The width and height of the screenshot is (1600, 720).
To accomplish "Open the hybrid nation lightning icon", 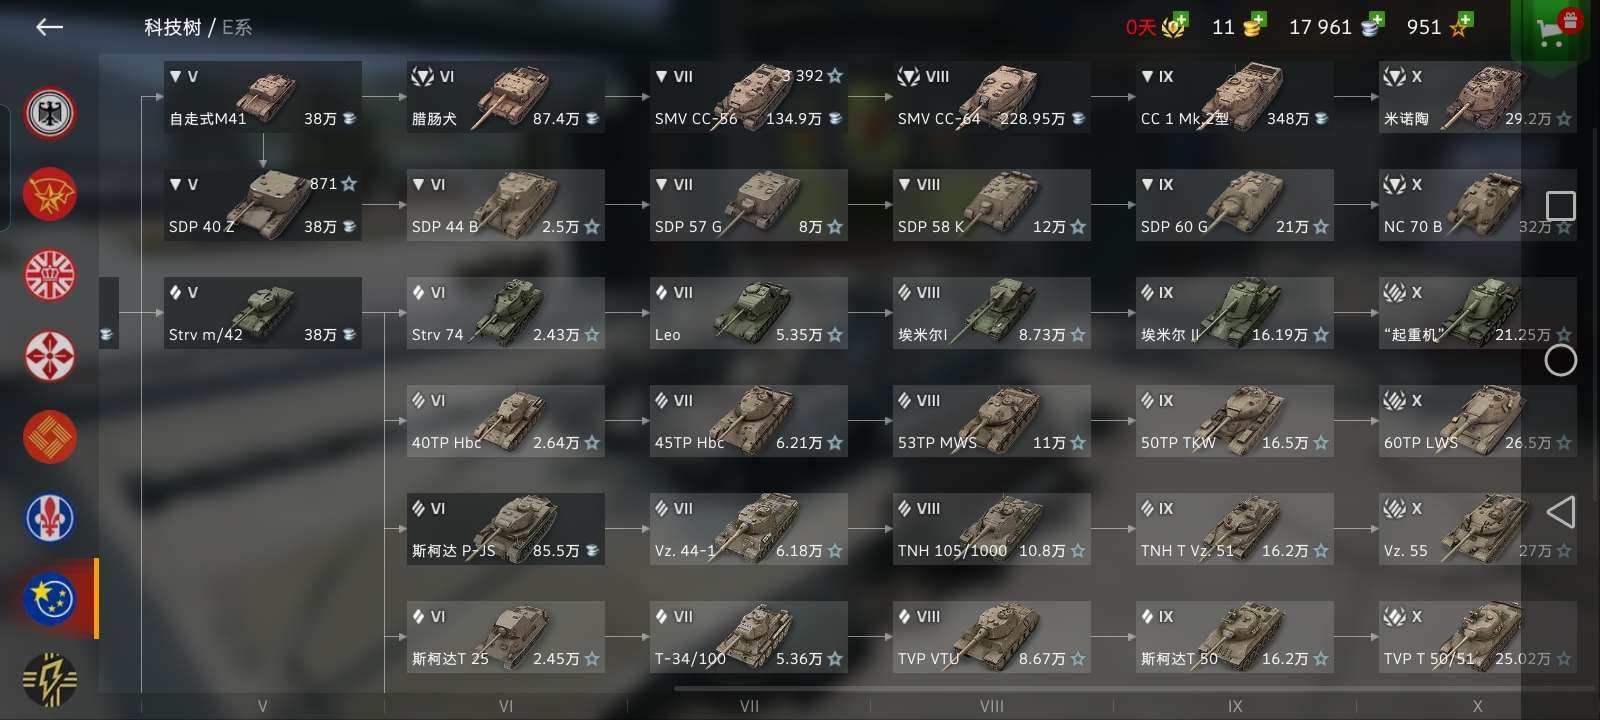I will 50,678.
